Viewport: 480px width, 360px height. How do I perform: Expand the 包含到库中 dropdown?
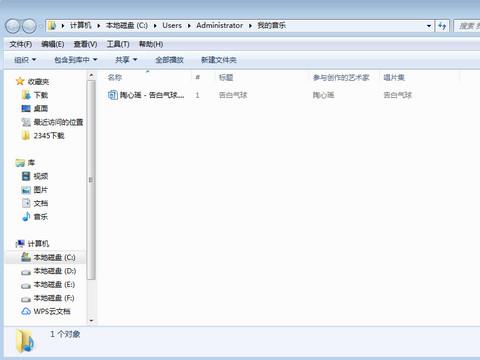[x=76, y=60]
